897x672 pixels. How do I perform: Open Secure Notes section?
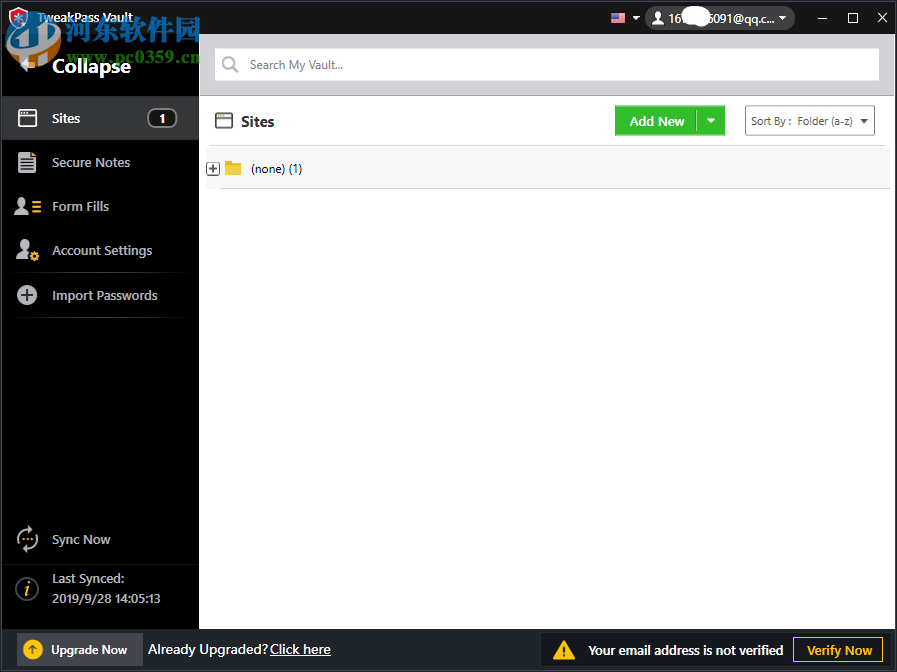[x=100, y=162]
